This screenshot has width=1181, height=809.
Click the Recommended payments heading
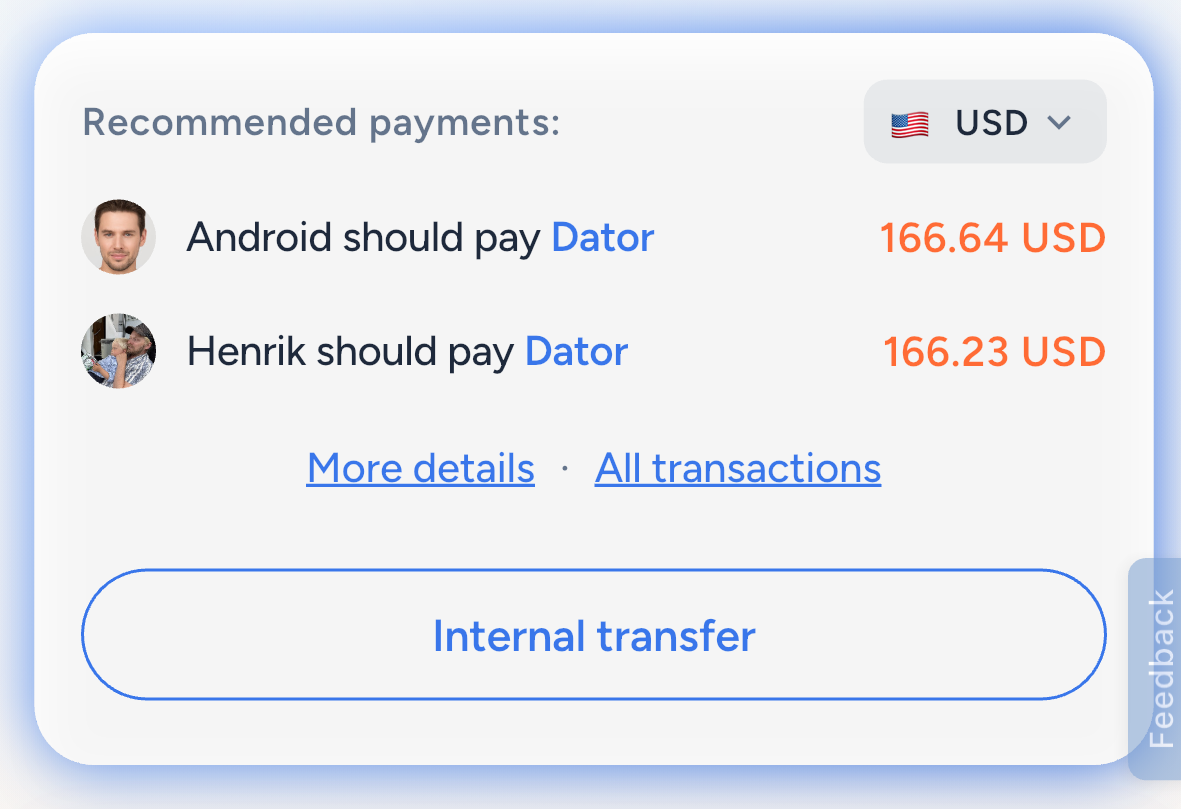[321, 123]
